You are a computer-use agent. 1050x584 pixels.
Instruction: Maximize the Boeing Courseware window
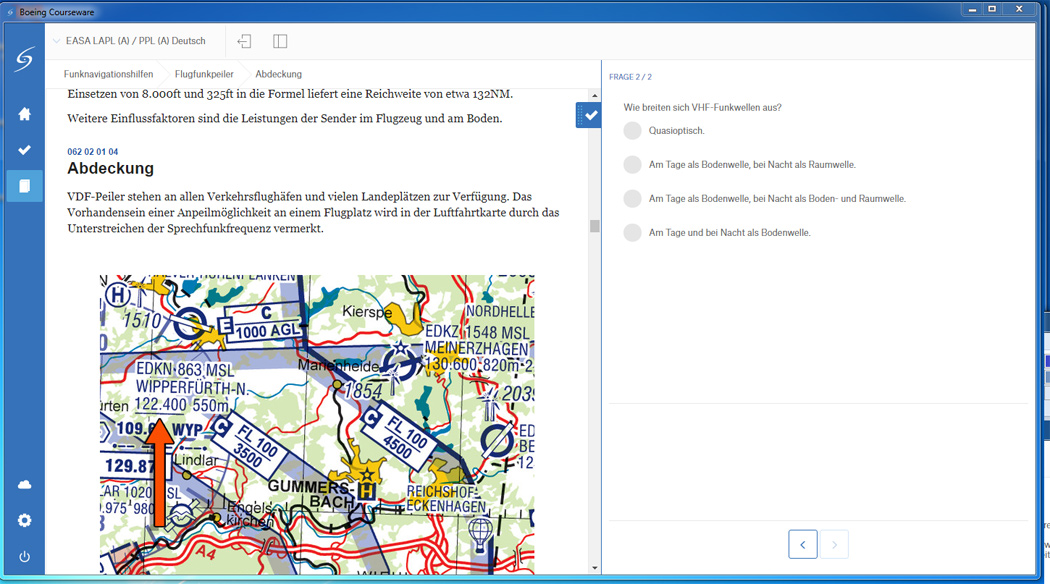(x=992, y=9)
